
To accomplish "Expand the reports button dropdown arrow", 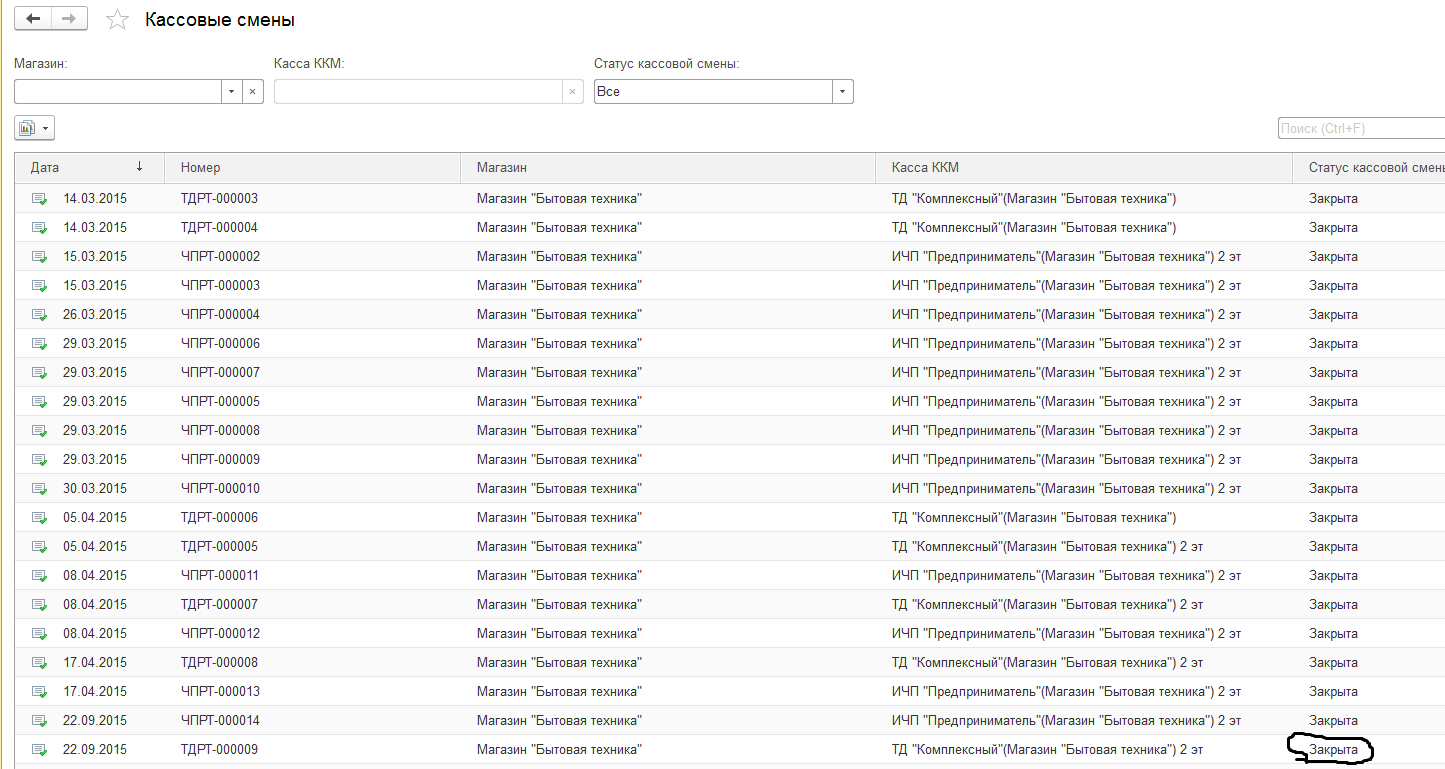I will click(46, 128).
